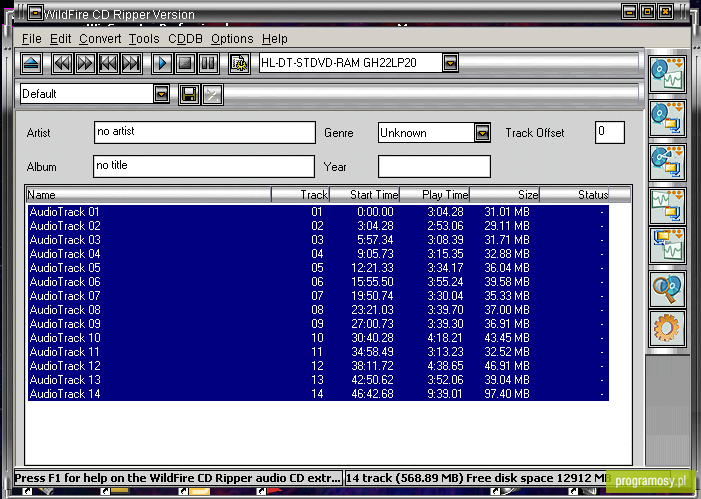Select AudioTrack 03 row
Image resolution: width=701 pixels, height=499 pixels.
click(x=318, y=240)
